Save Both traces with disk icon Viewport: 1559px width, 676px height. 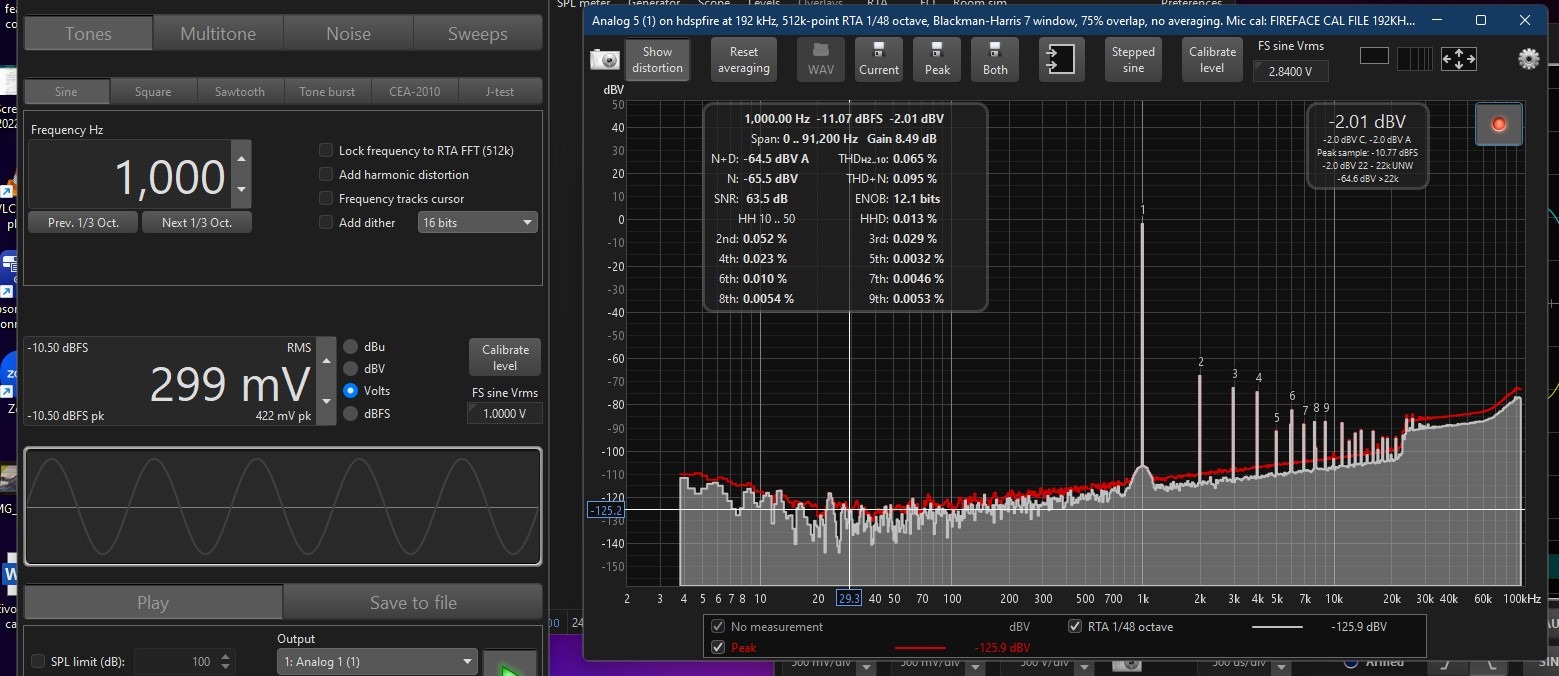click(995, 60)
